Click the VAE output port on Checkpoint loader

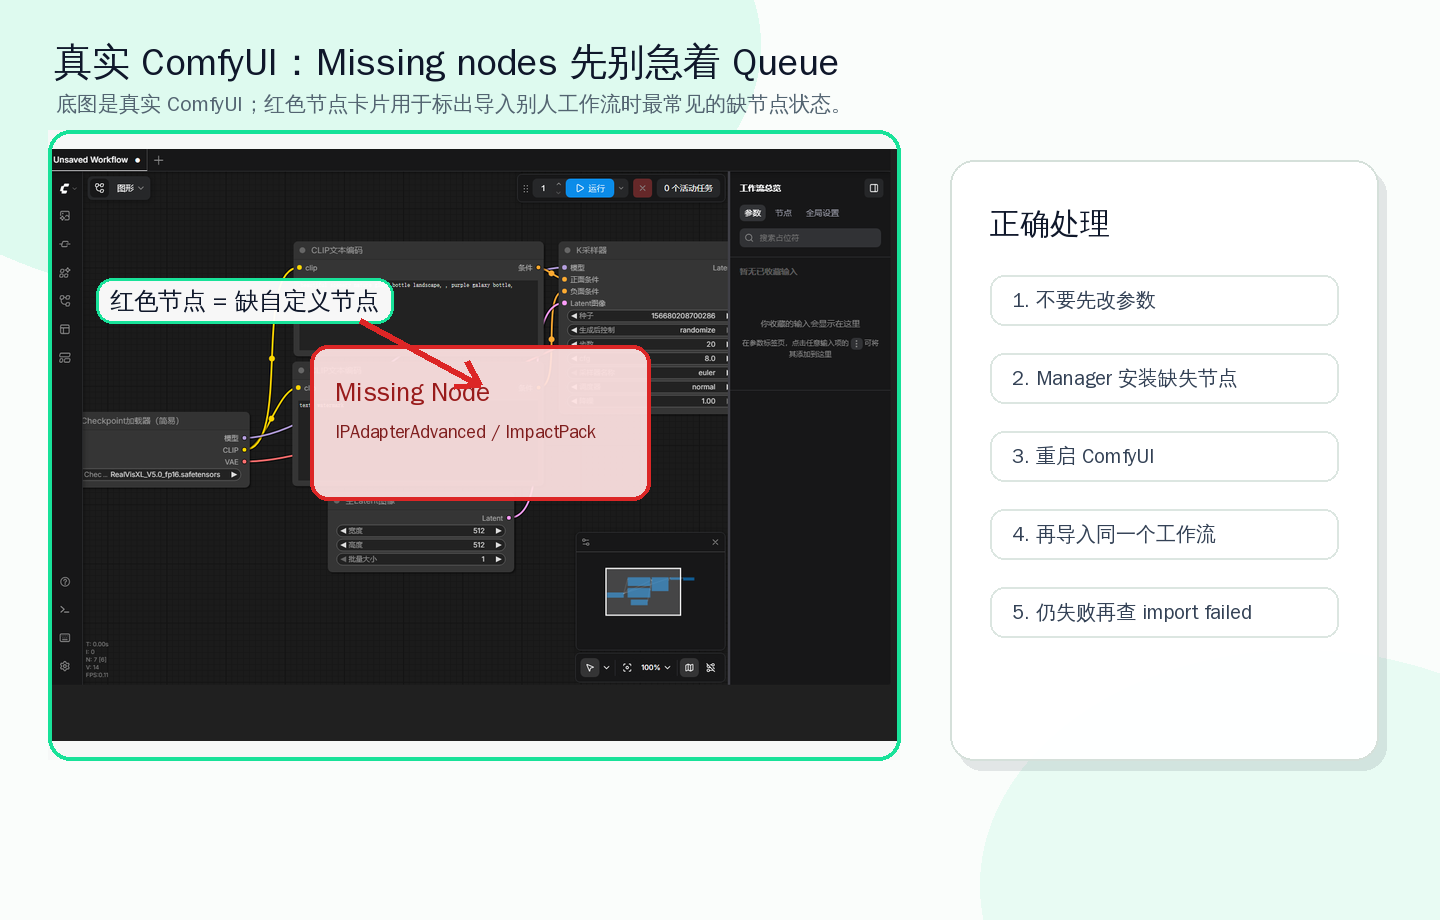(244, 462)
